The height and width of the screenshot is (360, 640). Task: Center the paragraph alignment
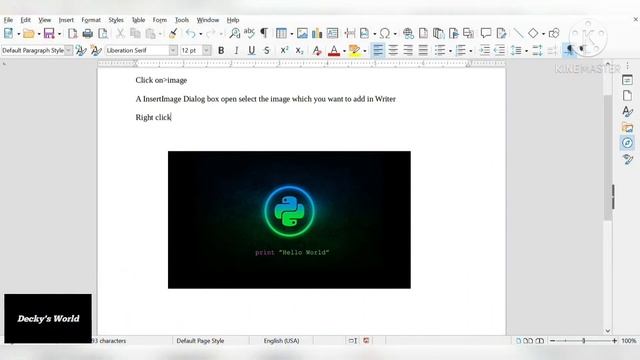(393, 50)
